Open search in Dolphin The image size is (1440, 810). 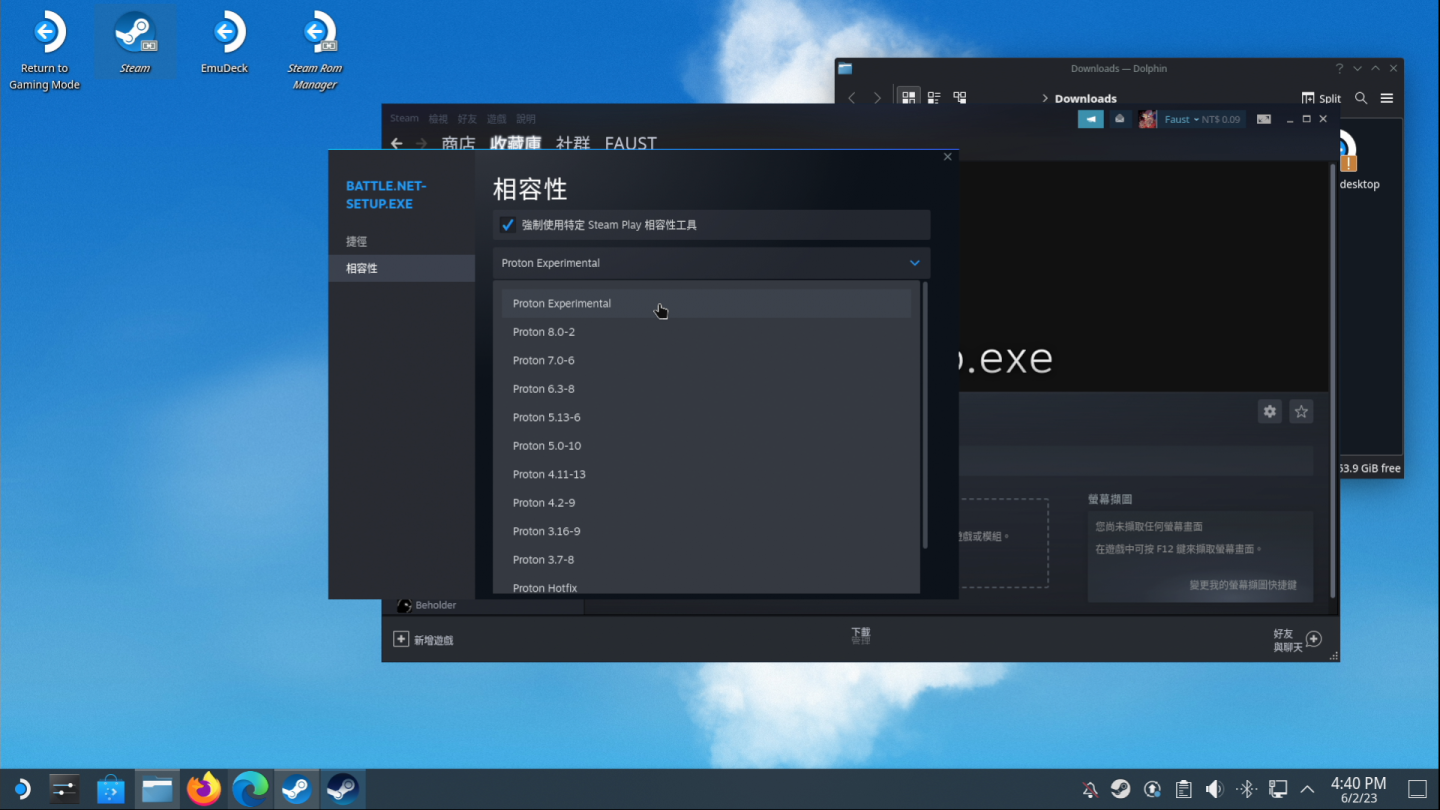(x=1361, y=98)
